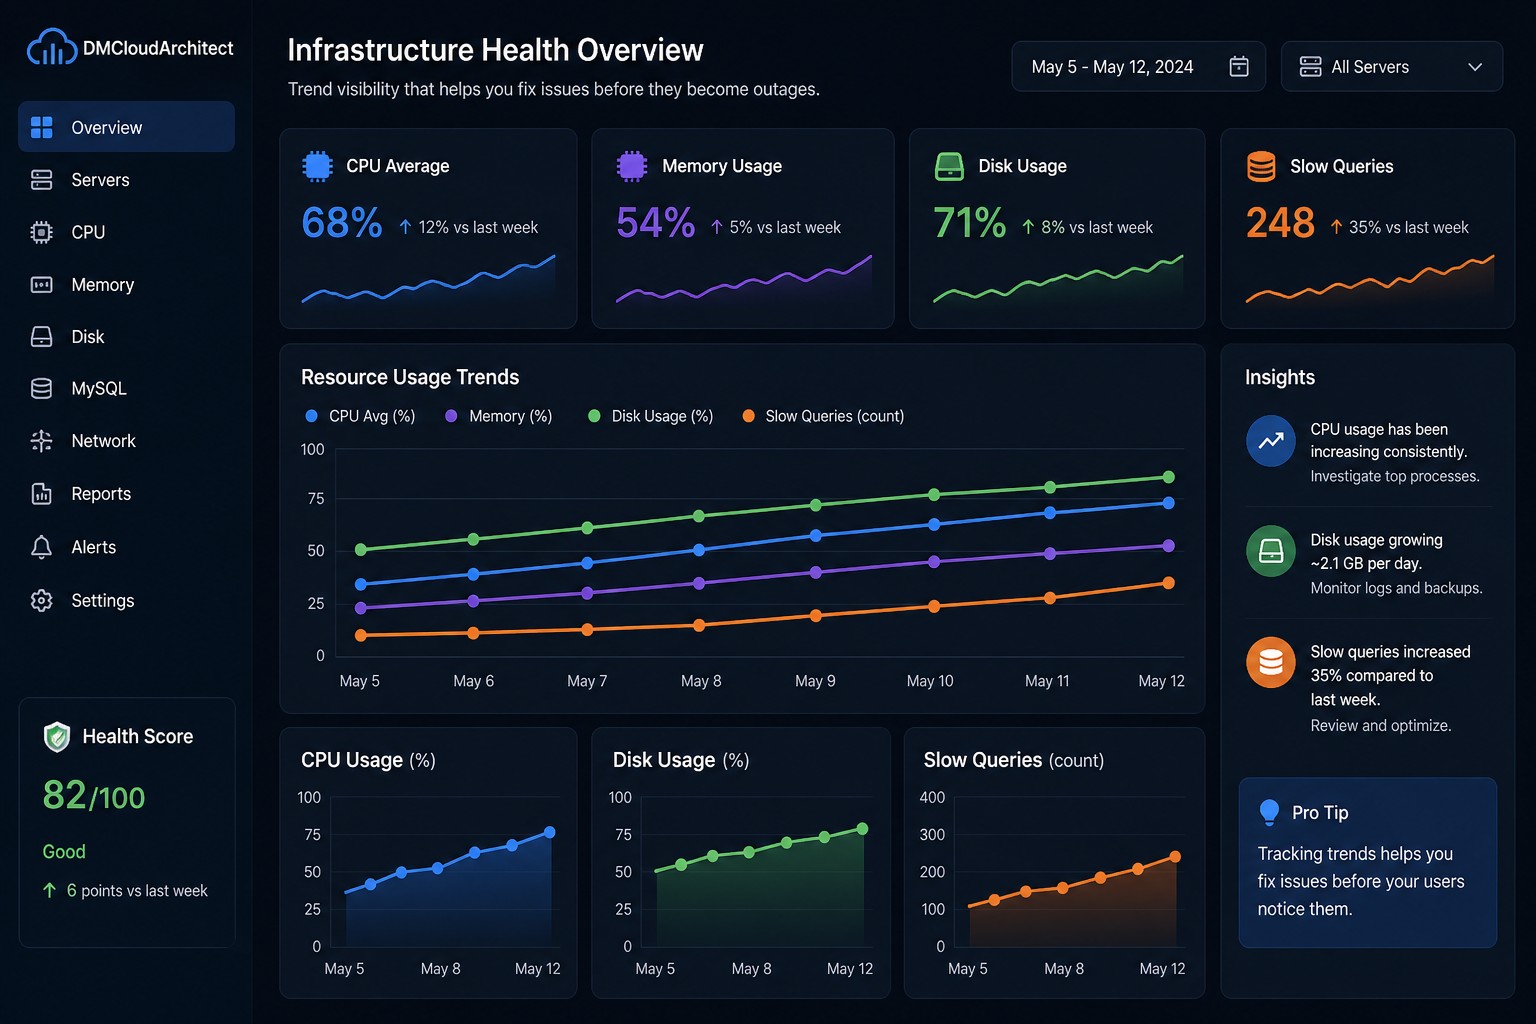Click the 68% CPU Average value
Image resolution: width=1536 pixels, height=1024 pixels.
[x=342, y=222]
